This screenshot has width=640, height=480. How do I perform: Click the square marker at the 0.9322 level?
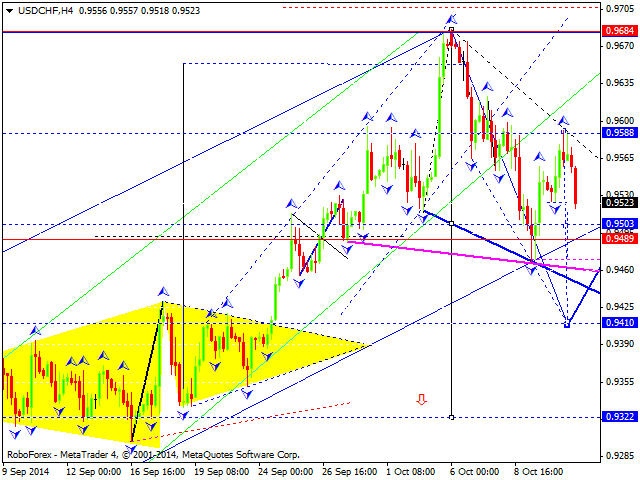452,417
